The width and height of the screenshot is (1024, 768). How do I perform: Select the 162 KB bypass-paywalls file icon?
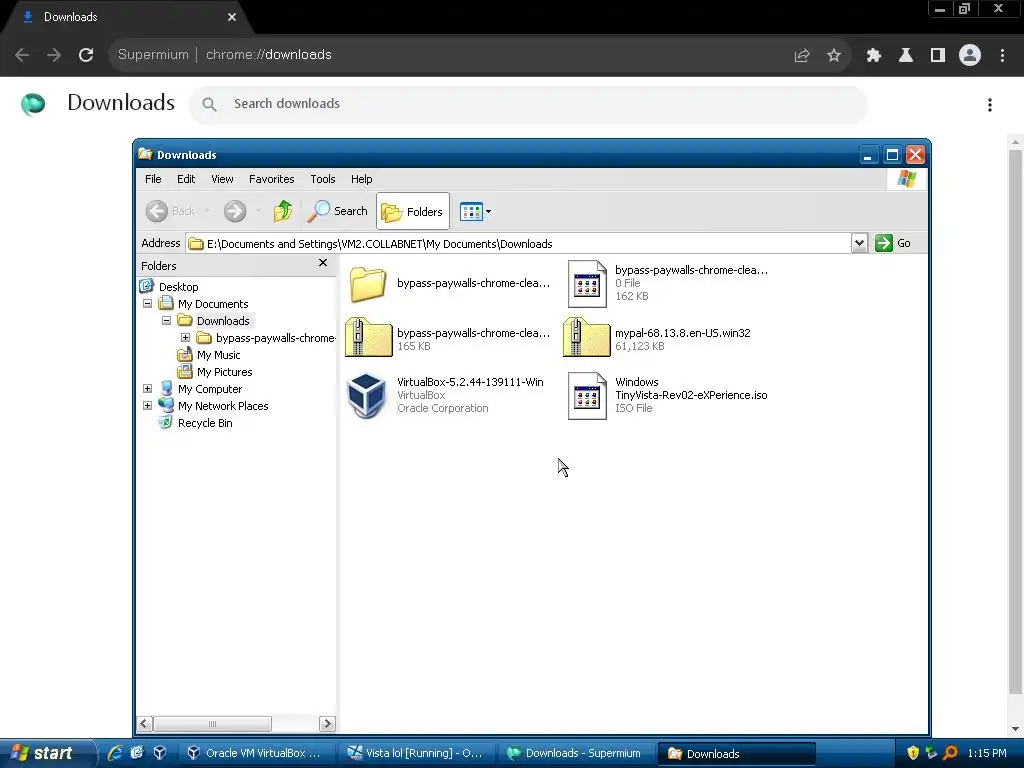(586, 283)
